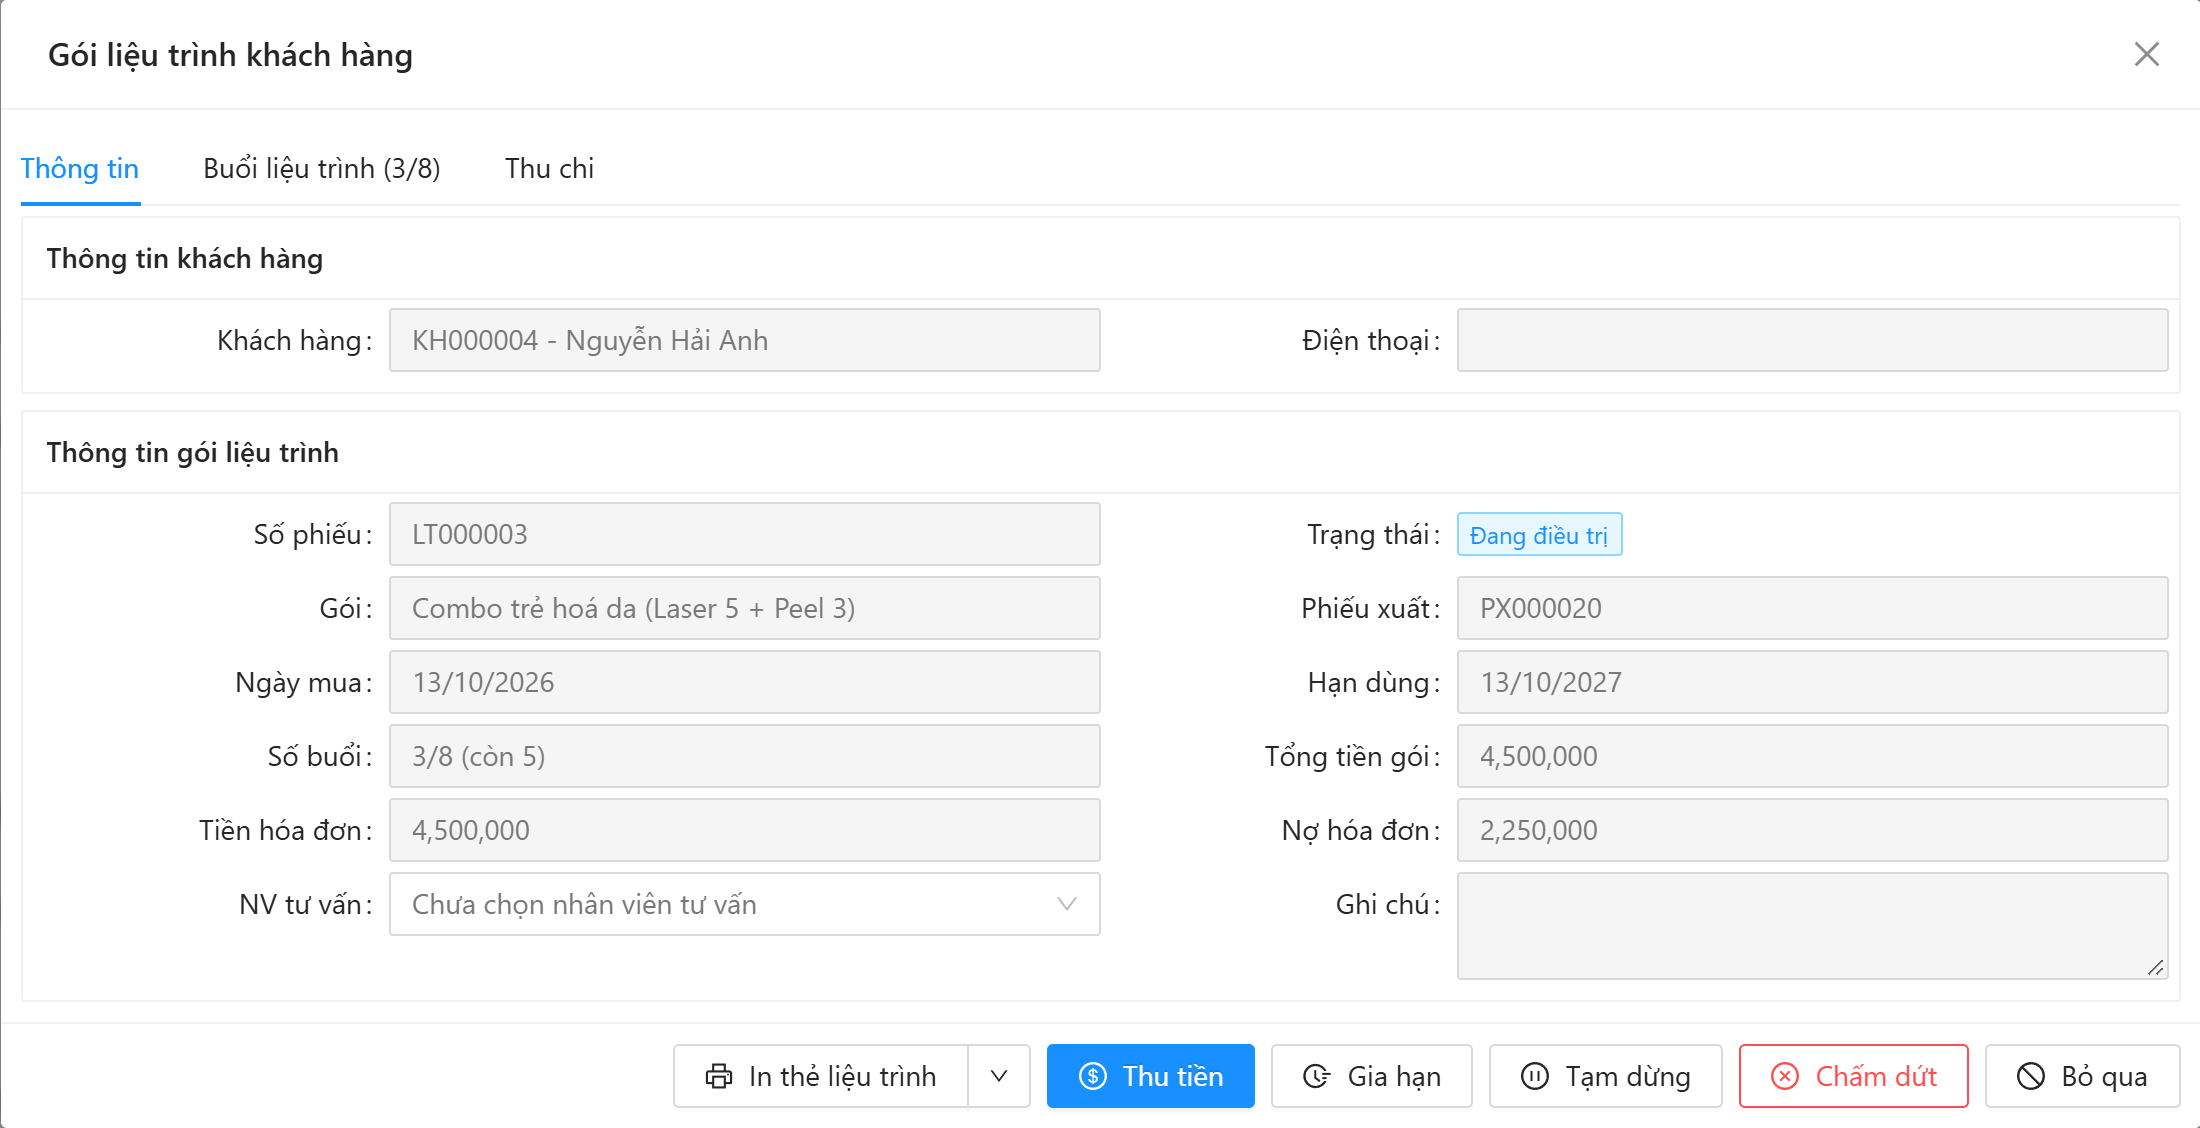Click the Ghi chú text area

pos(1812,926)
